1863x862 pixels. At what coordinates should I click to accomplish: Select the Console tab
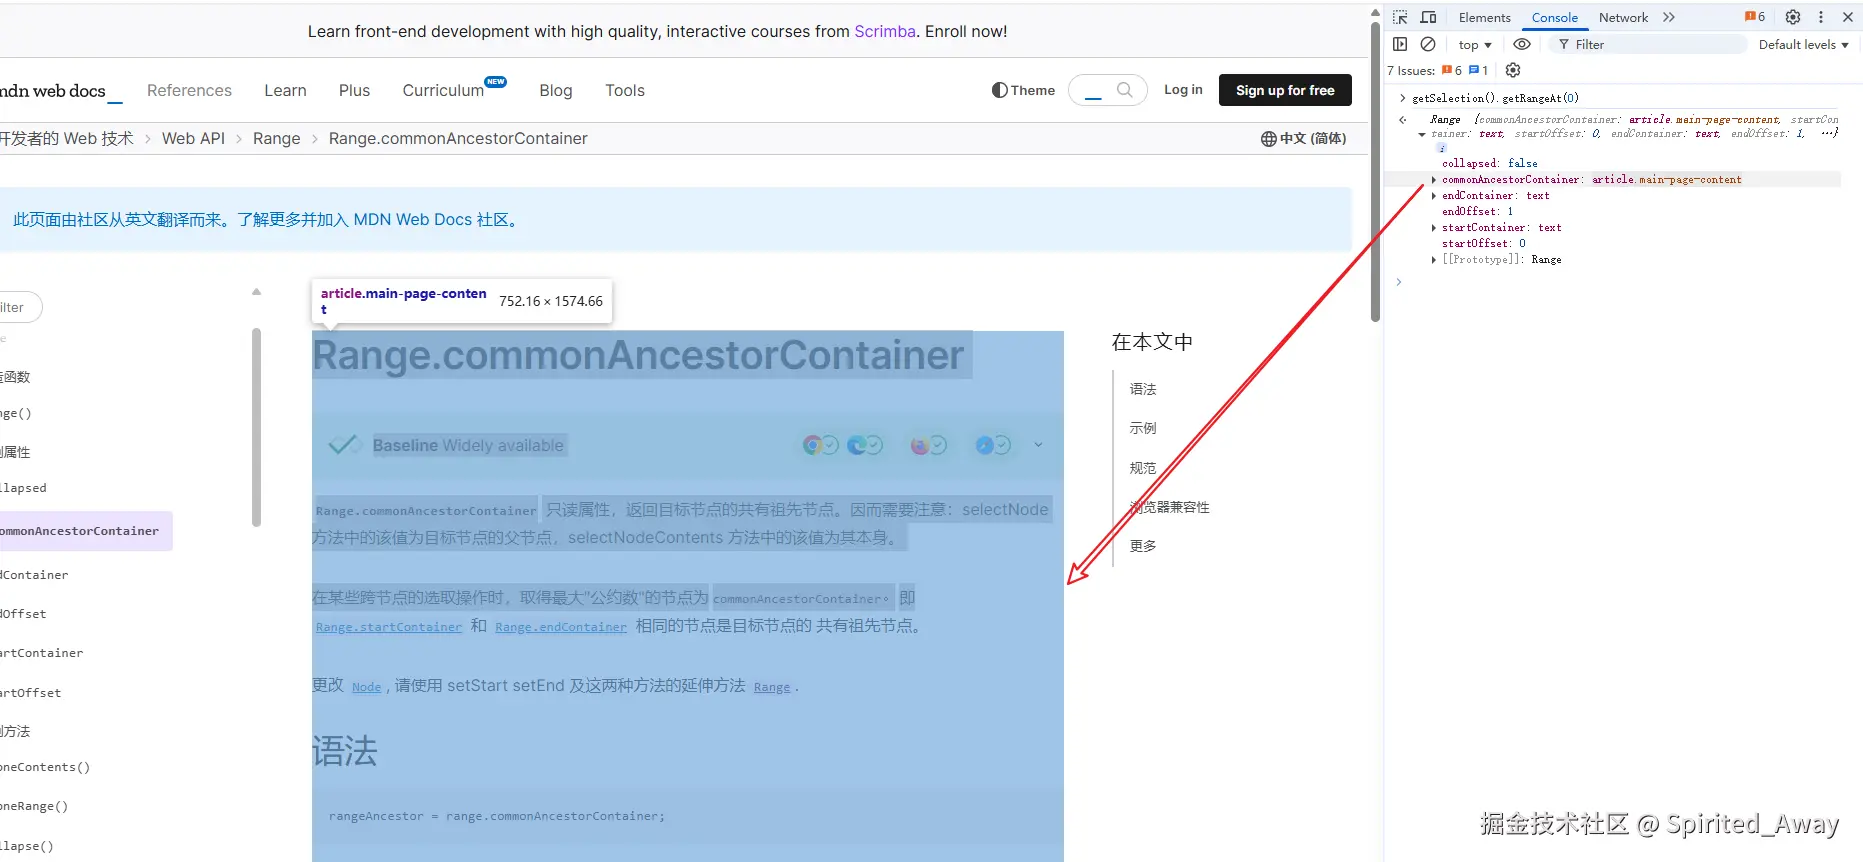(1555, 17)
